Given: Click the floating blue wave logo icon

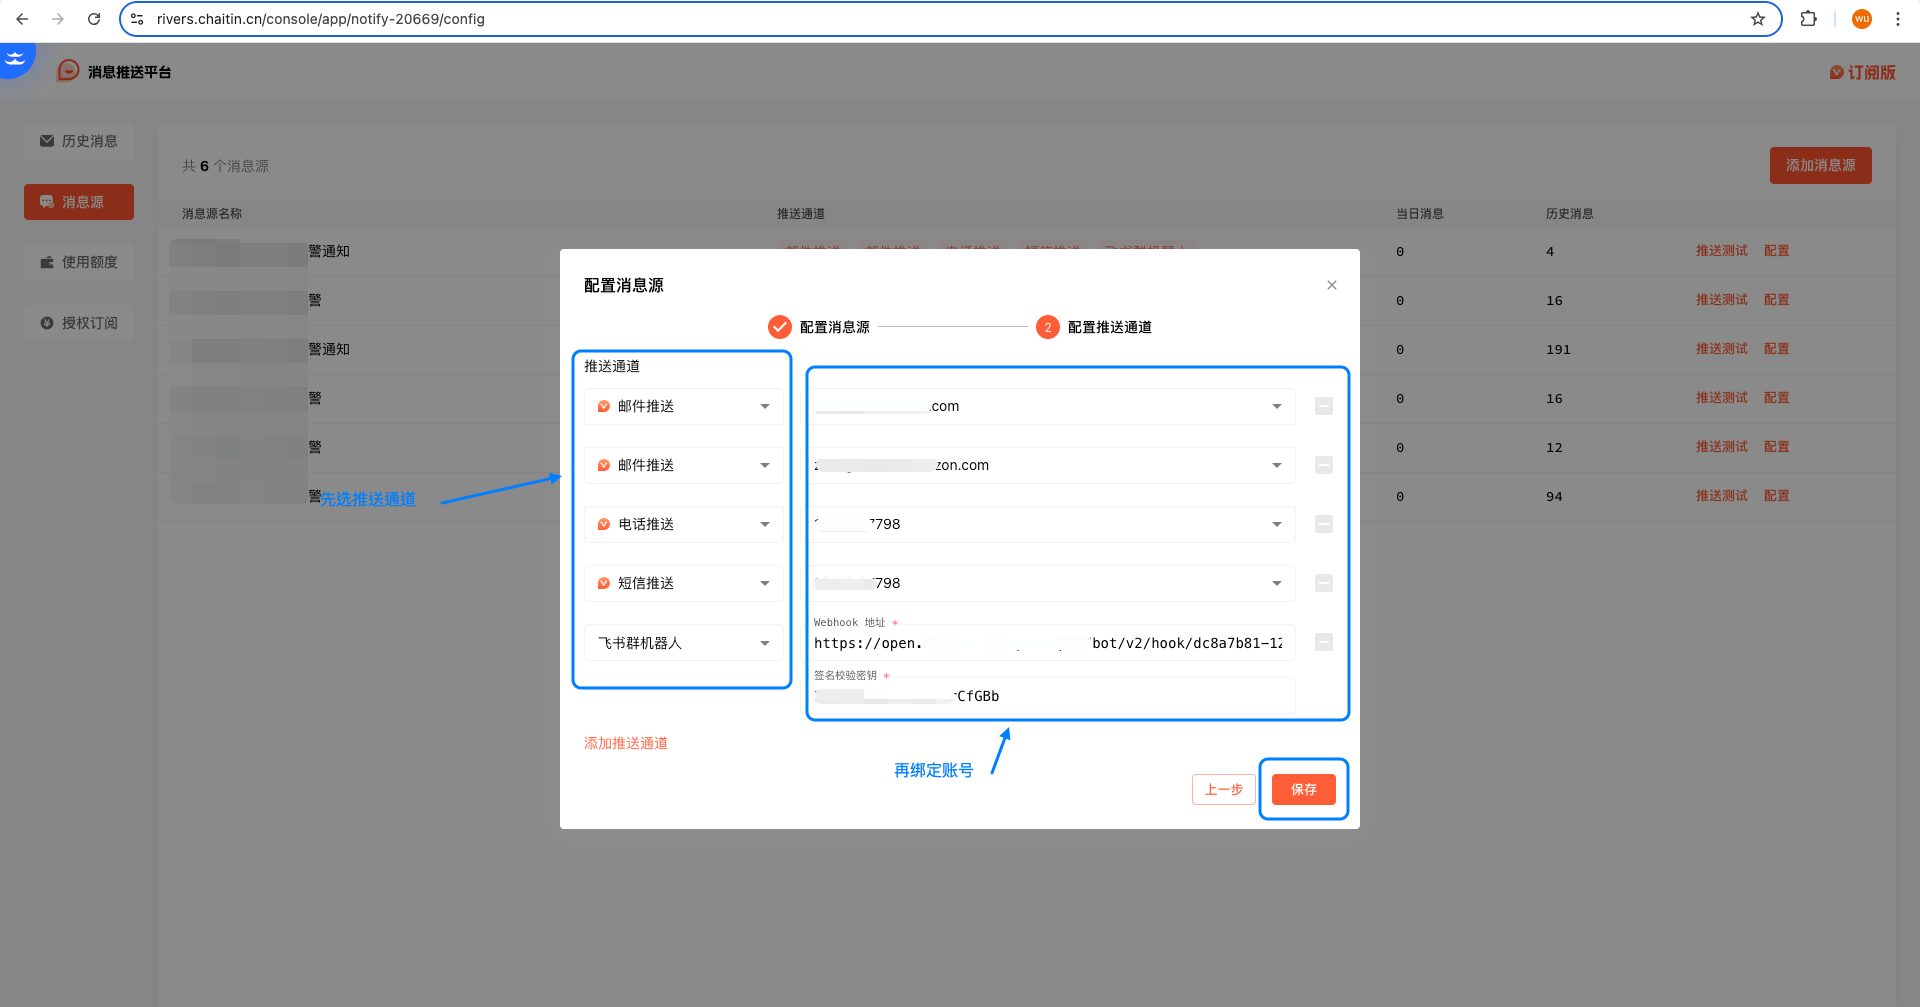Looking at the screenshot, I should point(16,58).
